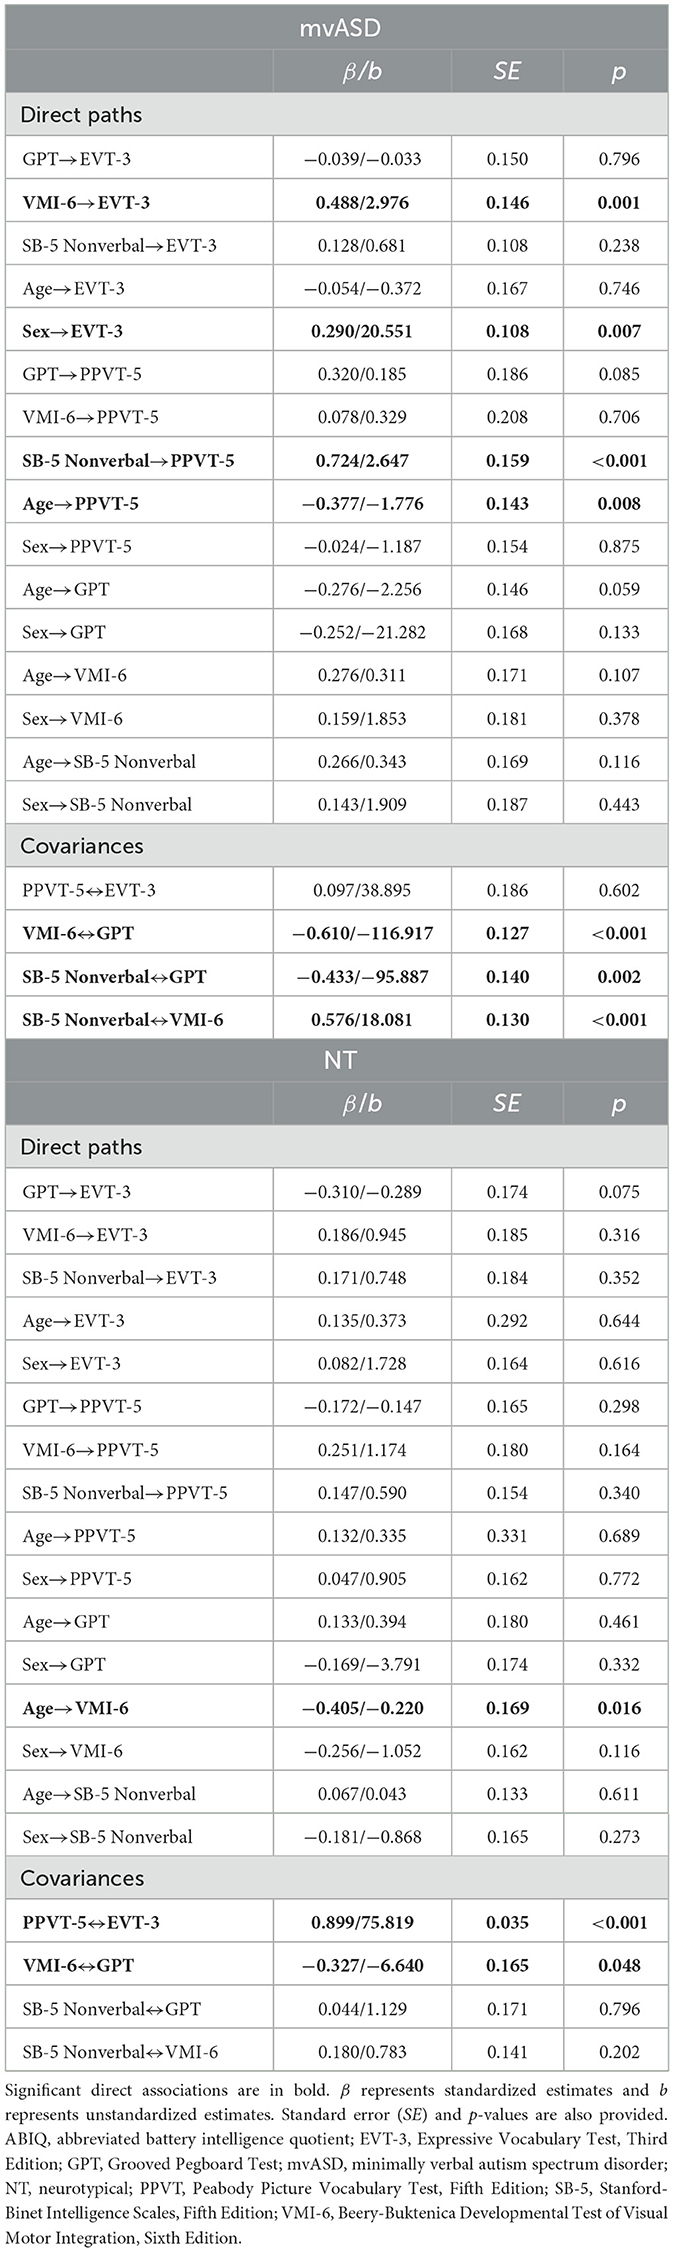Click the estimate −0.610/−116.917
674x2252 pixels.
(x=362, y=933)
